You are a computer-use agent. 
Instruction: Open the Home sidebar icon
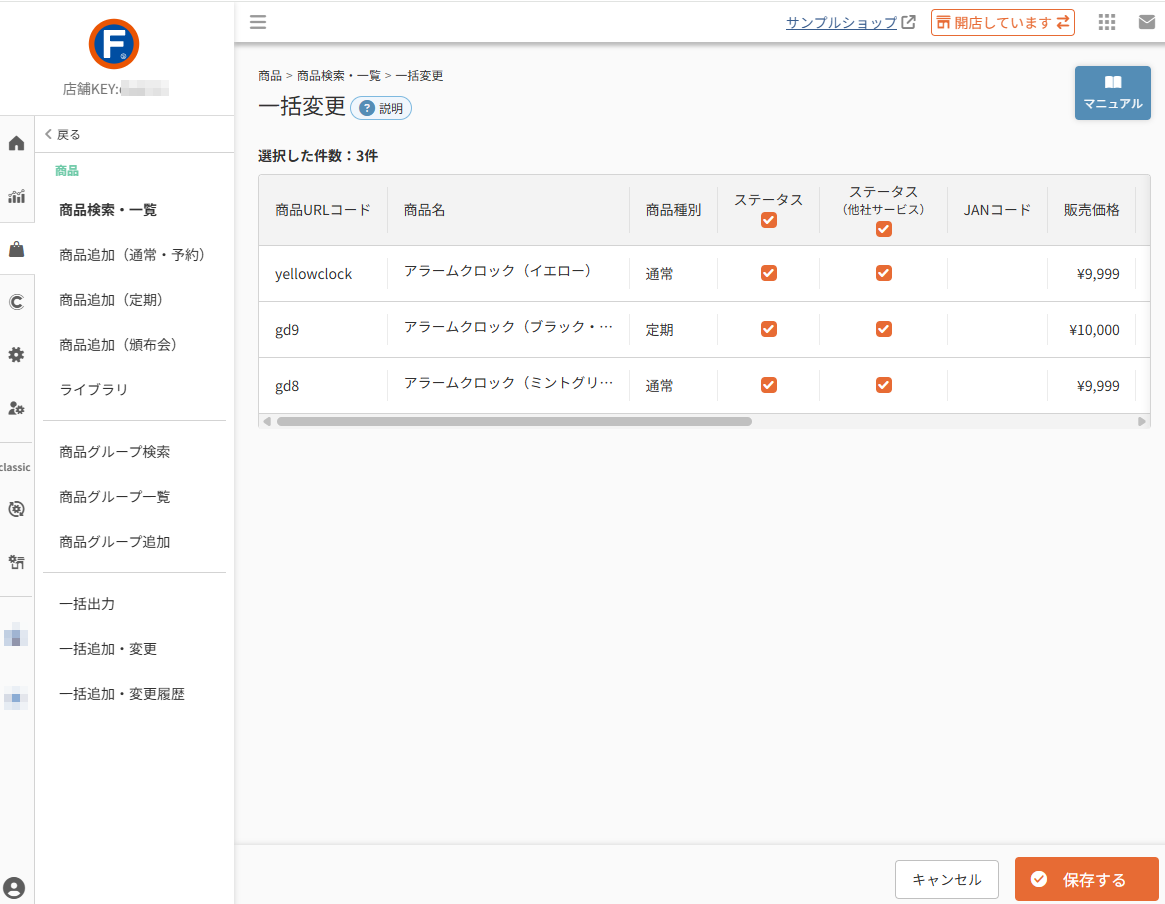point(16,143)
